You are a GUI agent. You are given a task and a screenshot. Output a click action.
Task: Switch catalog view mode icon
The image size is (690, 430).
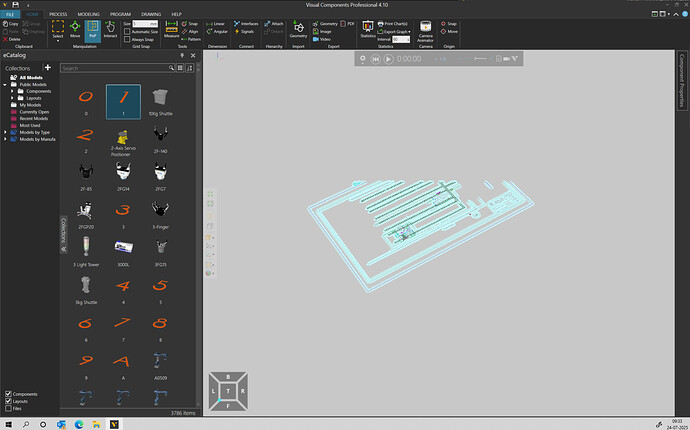pyautogui.click(x=180, y=68)
